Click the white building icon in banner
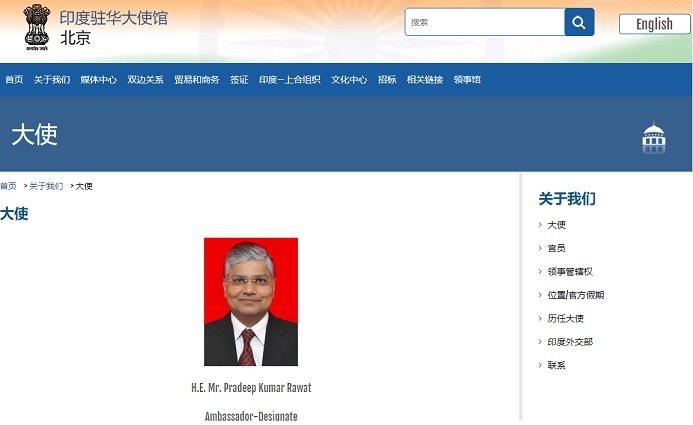The image size is (693, 425). point(654,138)
